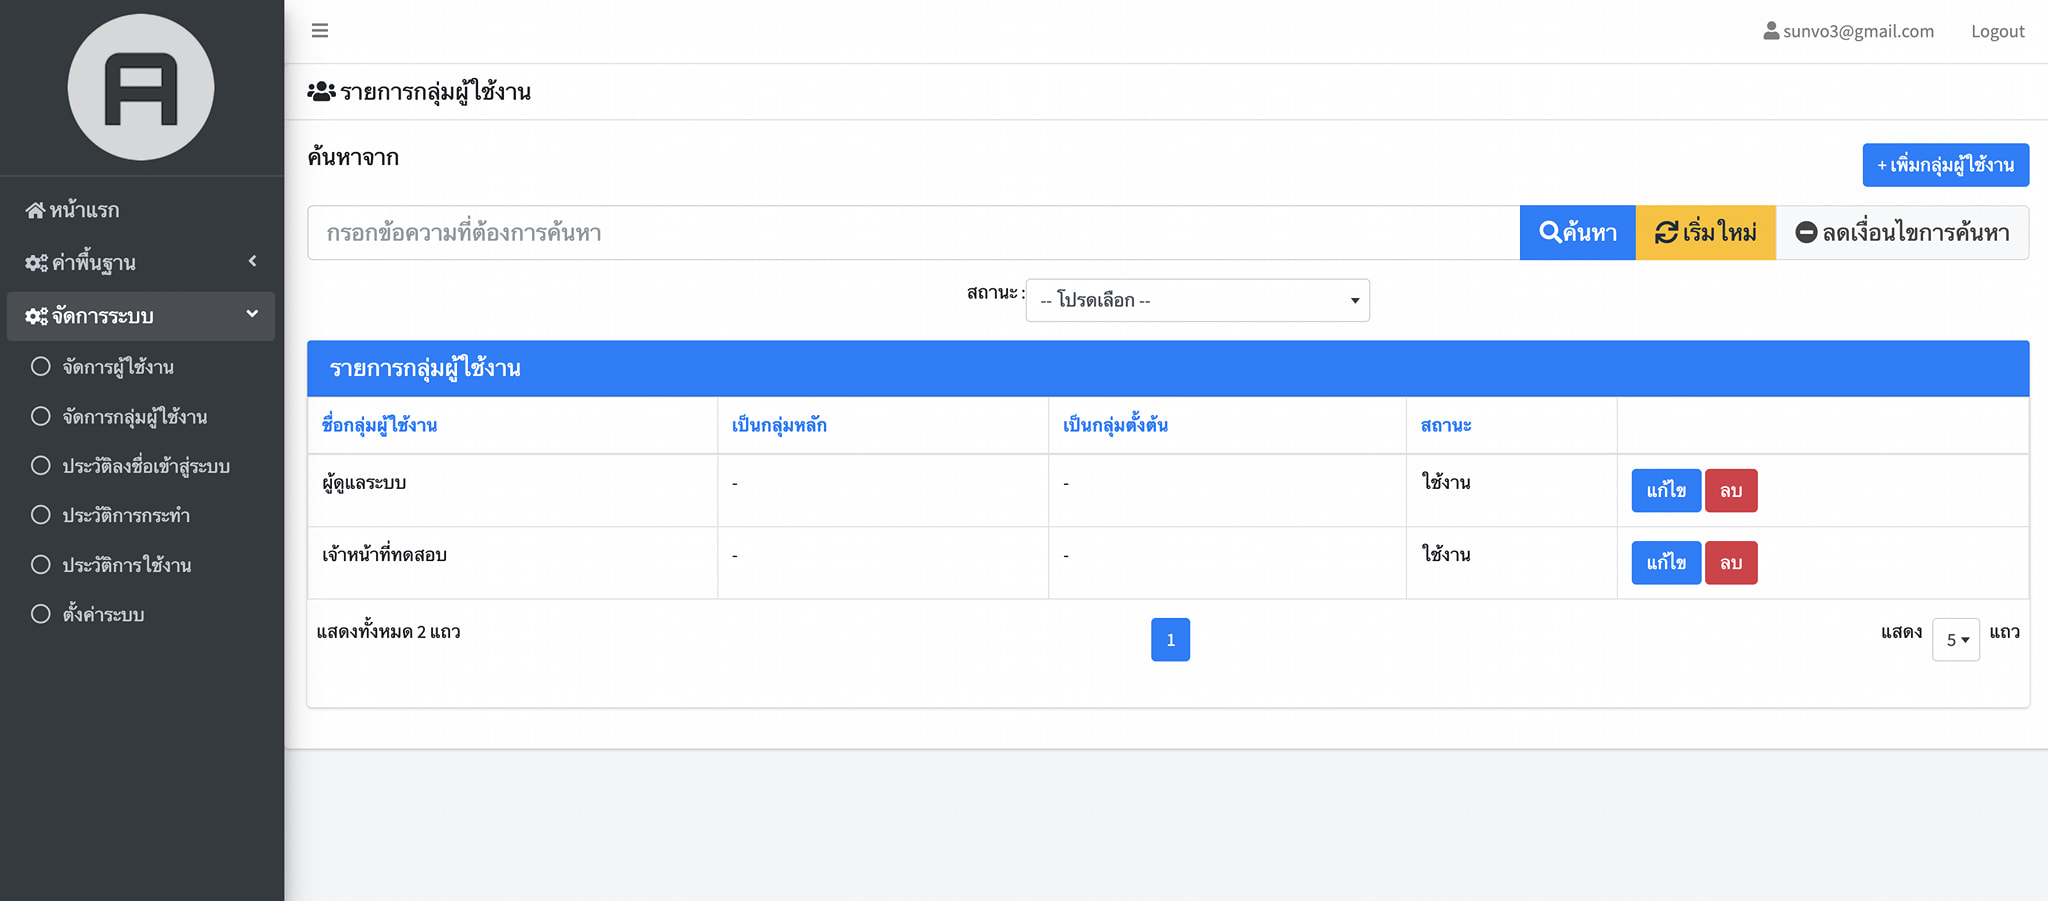
Task: Click แก้ไข for ผู้ดูแลระบบ row
Action: 1666,491
